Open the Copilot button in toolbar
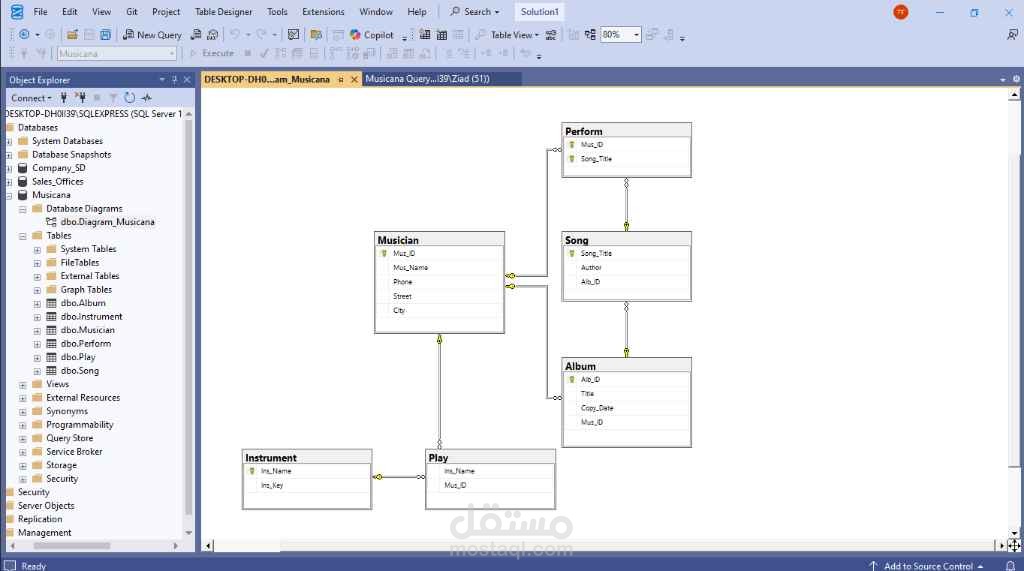Image resolution: width=1024 pixels, height=571 pixels. [x=372, y=35]
